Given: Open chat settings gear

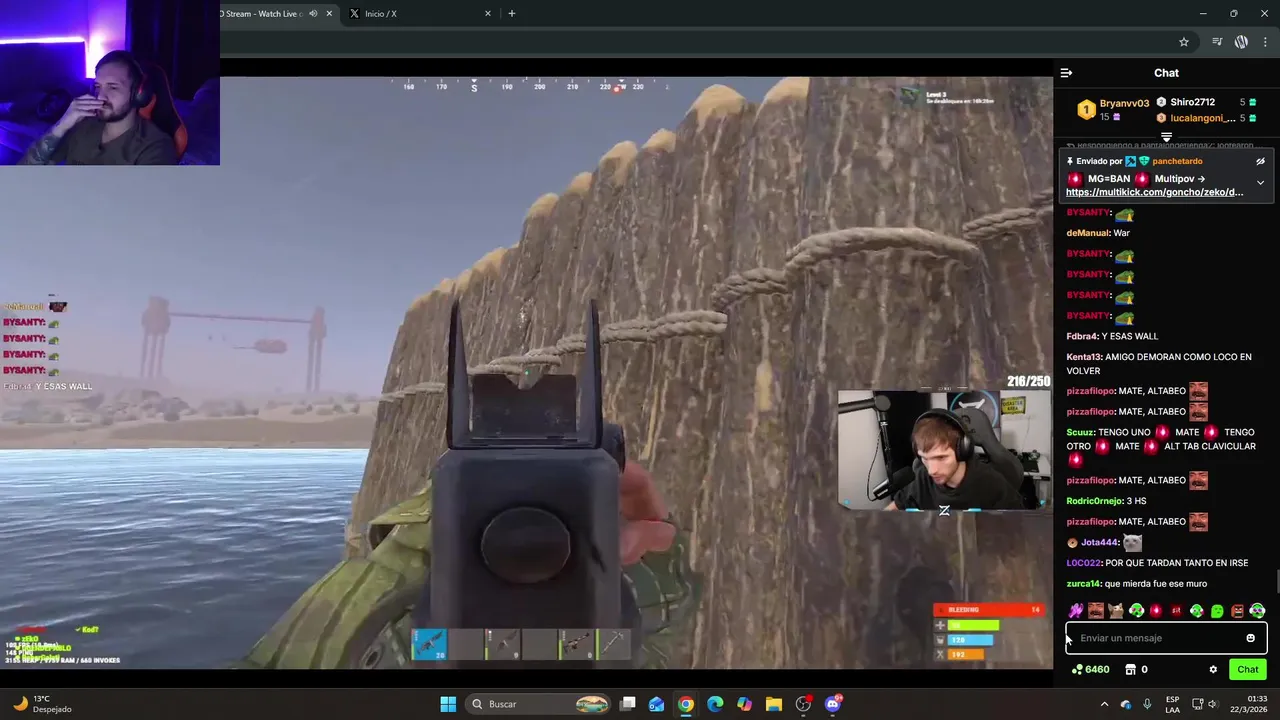Looking at the screenshot, I should (x=1213, y=669).
